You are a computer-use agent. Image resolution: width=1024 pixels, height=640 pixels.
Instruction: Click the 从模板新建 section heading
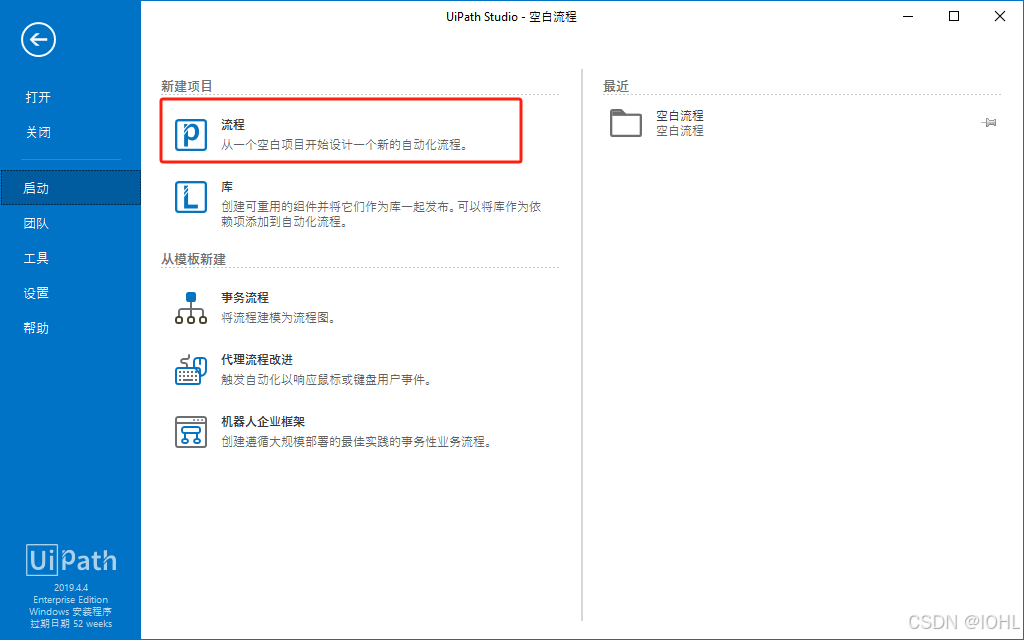(193, 259)
